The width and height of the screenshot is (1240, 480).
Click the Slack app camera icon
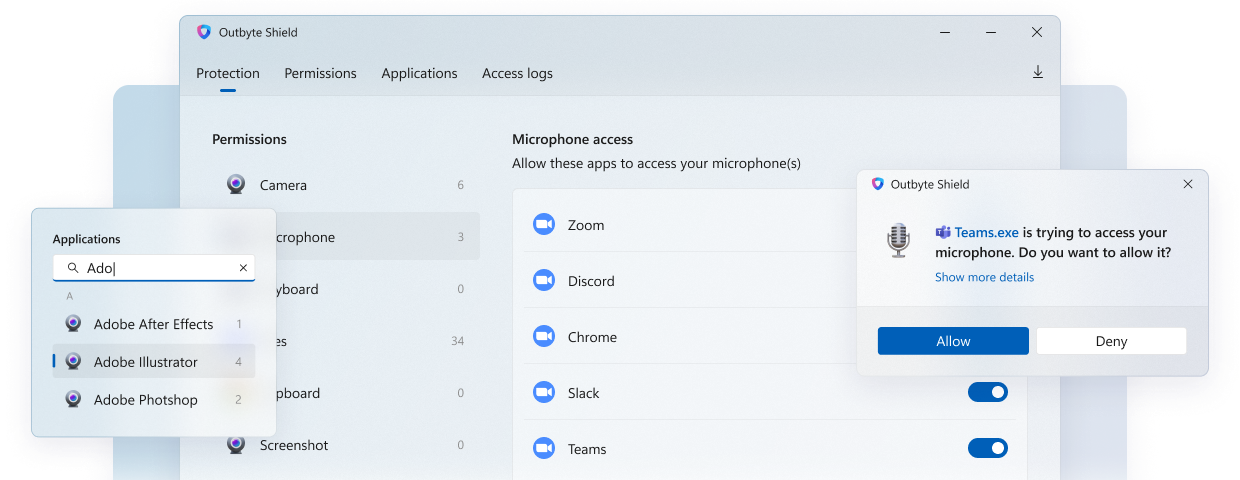click(544, 392)
